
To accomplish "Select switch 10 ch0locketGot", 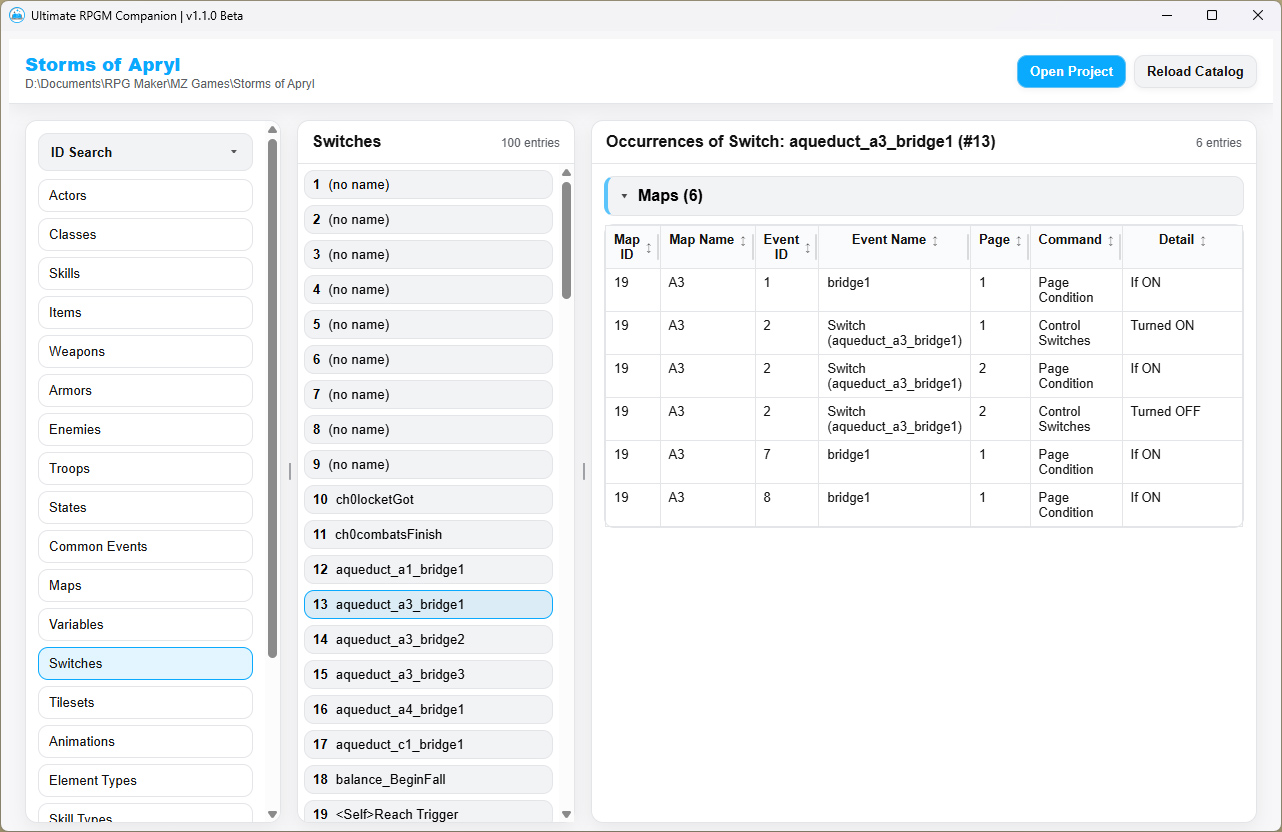I will tap(428, 499).
